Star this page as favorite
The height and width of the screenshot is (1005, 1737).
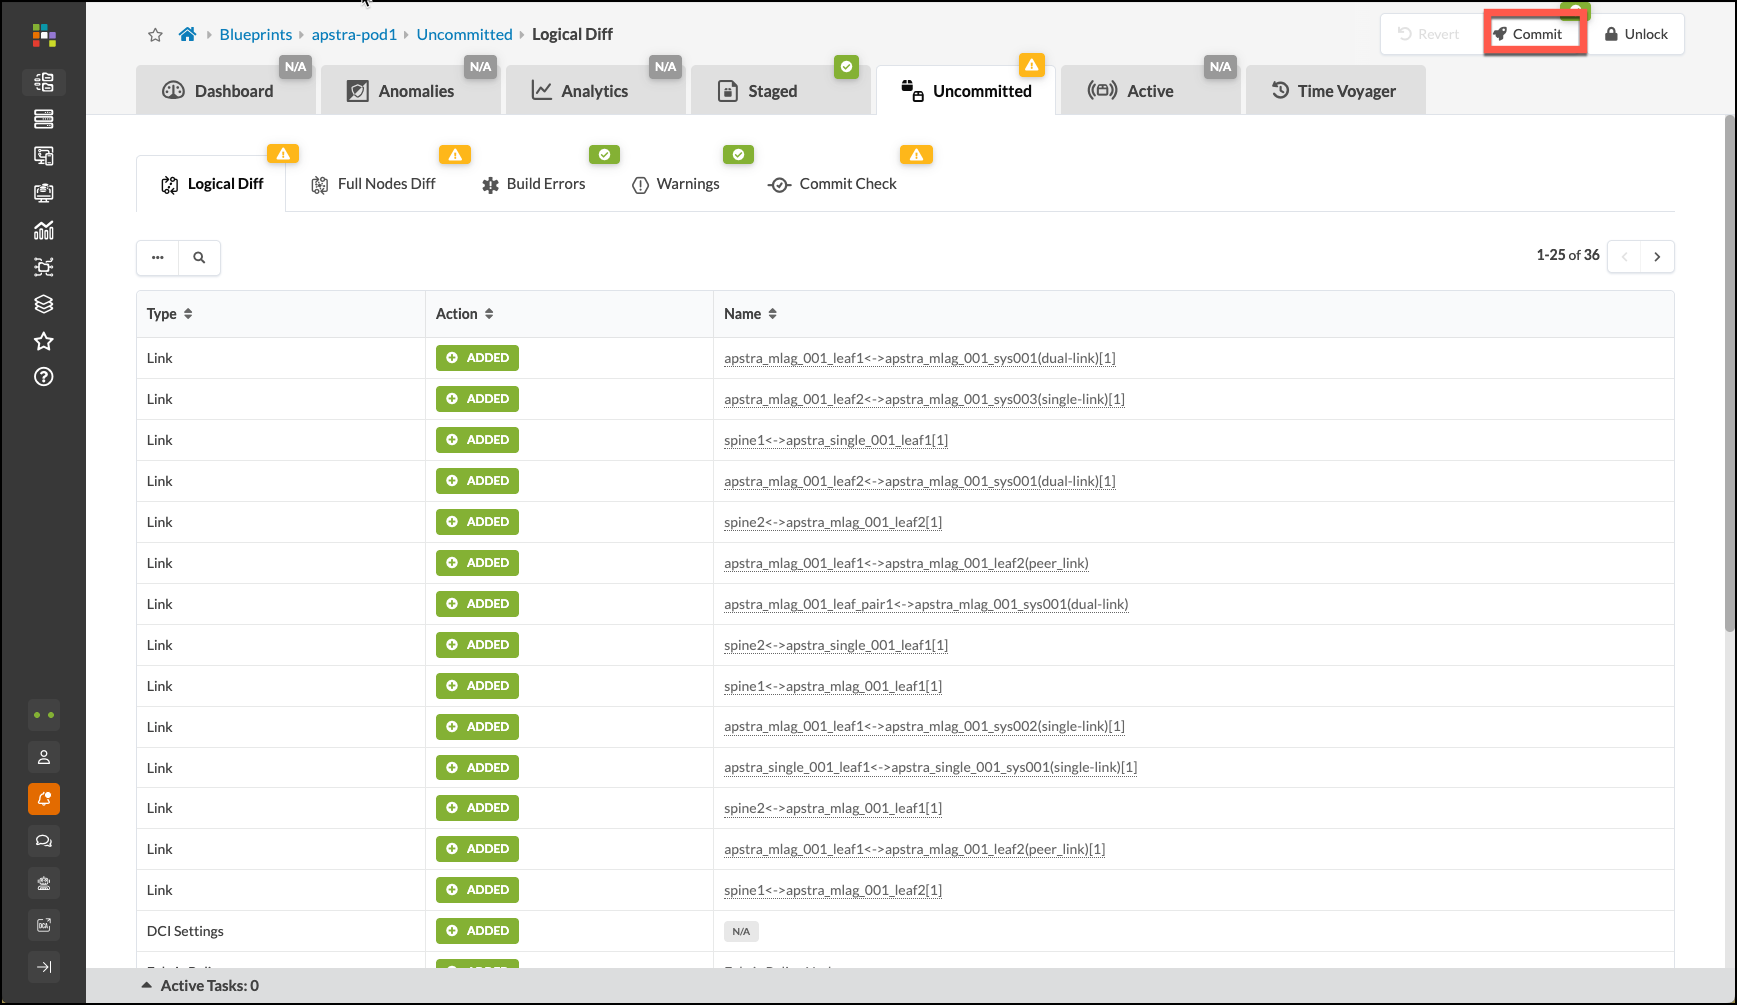point(155,35)
